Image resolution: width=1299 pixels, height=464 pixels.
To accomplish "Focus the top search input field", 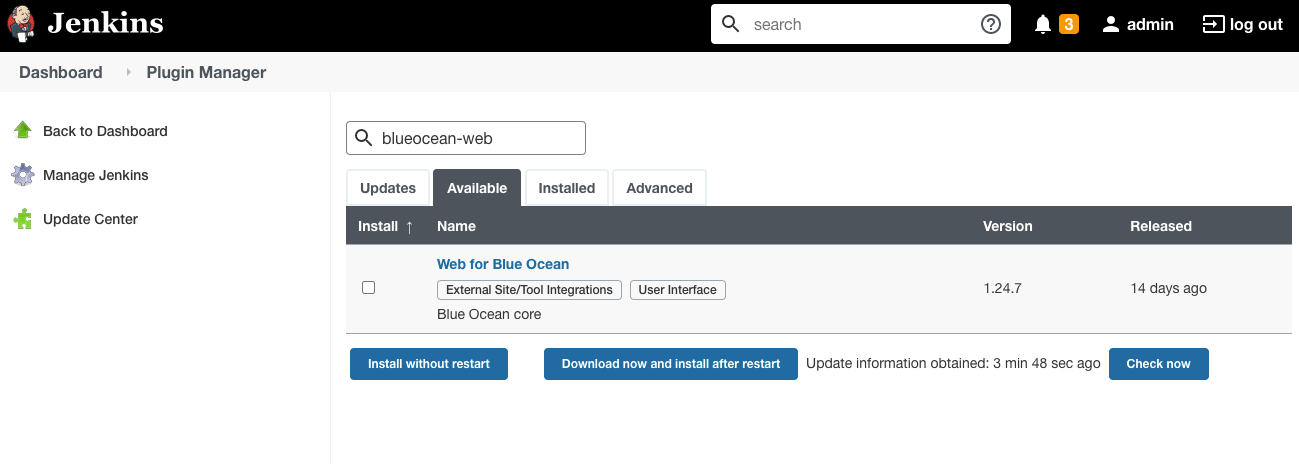I will 860,24.
